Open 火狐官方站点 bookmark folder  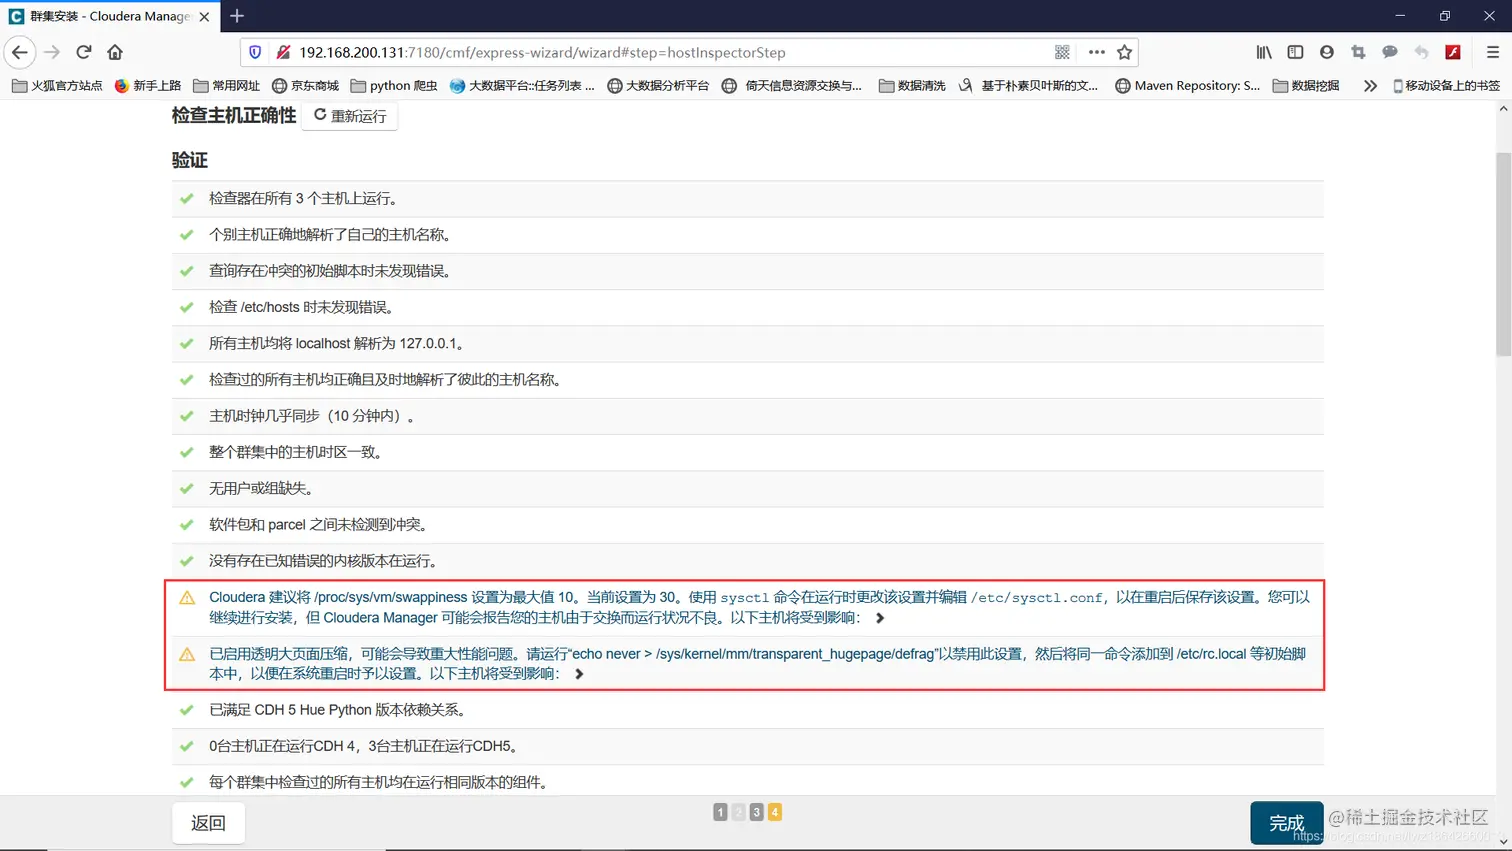[57, 86]
